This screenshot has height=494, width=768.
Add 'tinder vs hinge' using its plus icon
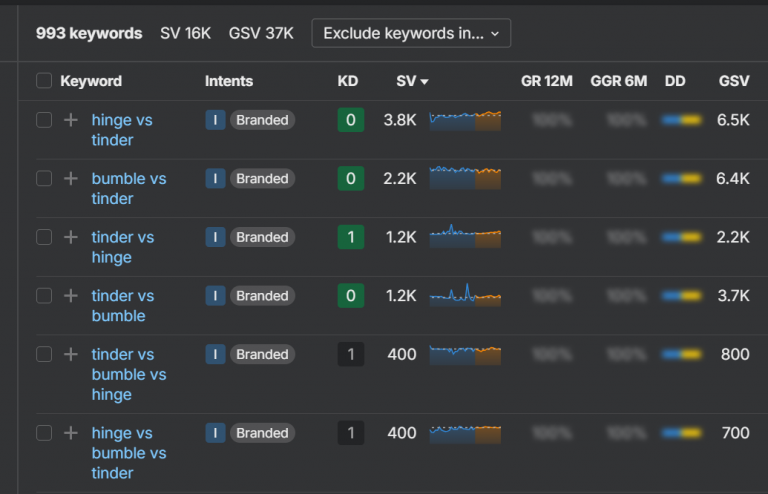(x=70, y=237)
